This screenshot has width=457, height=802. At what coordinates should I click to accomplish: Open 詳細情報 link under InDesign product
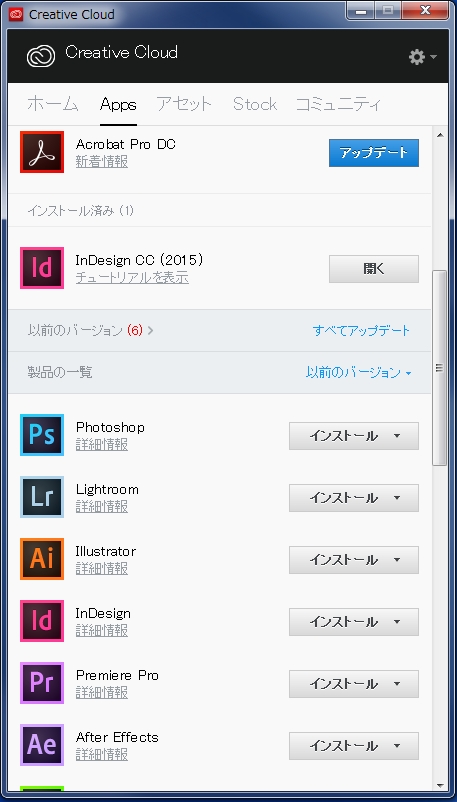102,630
